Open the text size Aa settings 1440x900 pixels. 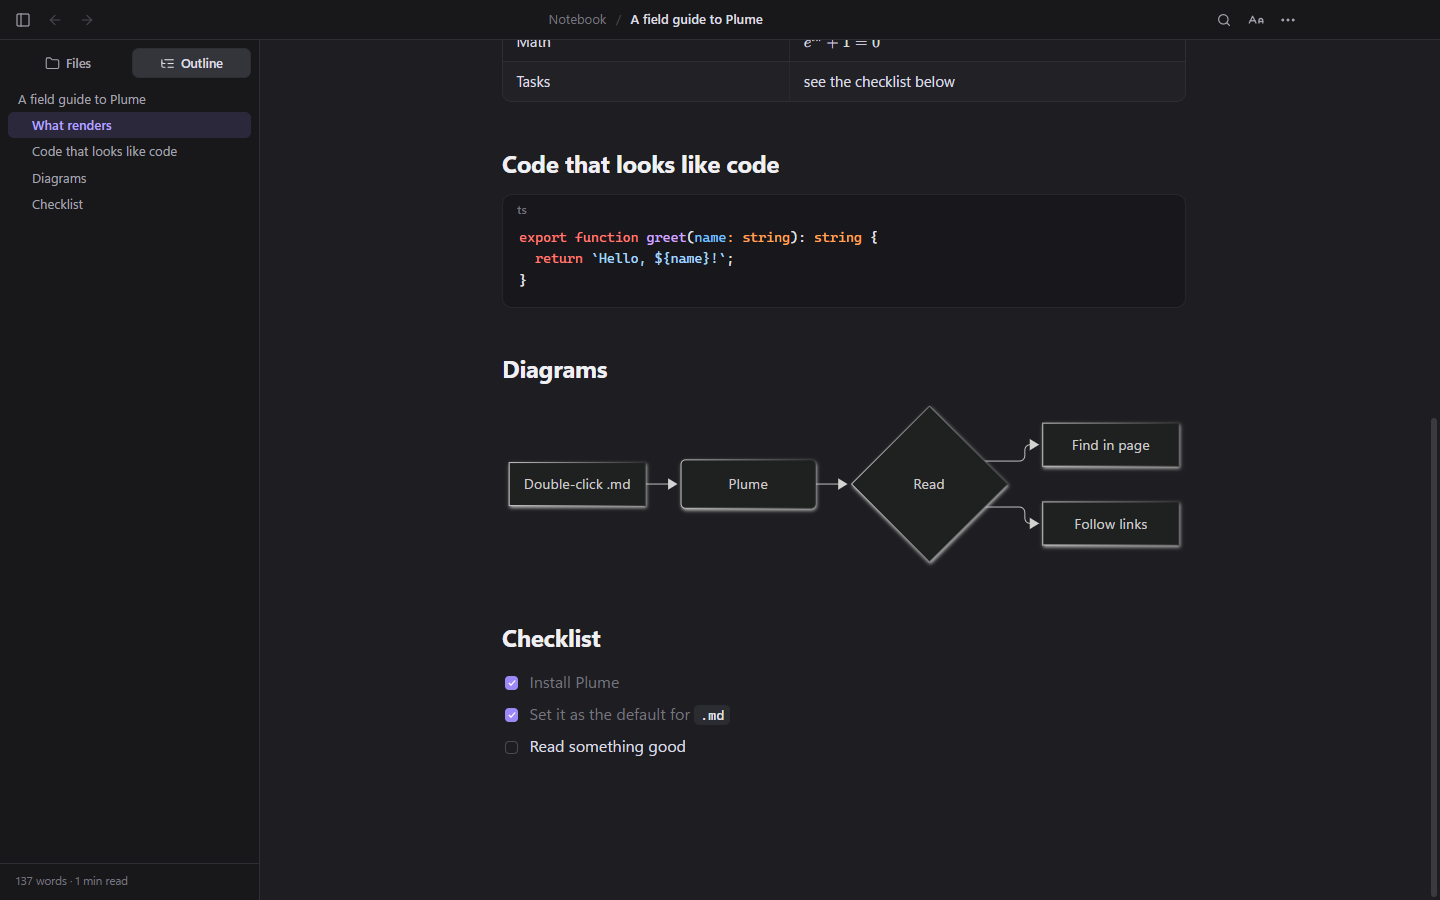[x=1256, y=20]
